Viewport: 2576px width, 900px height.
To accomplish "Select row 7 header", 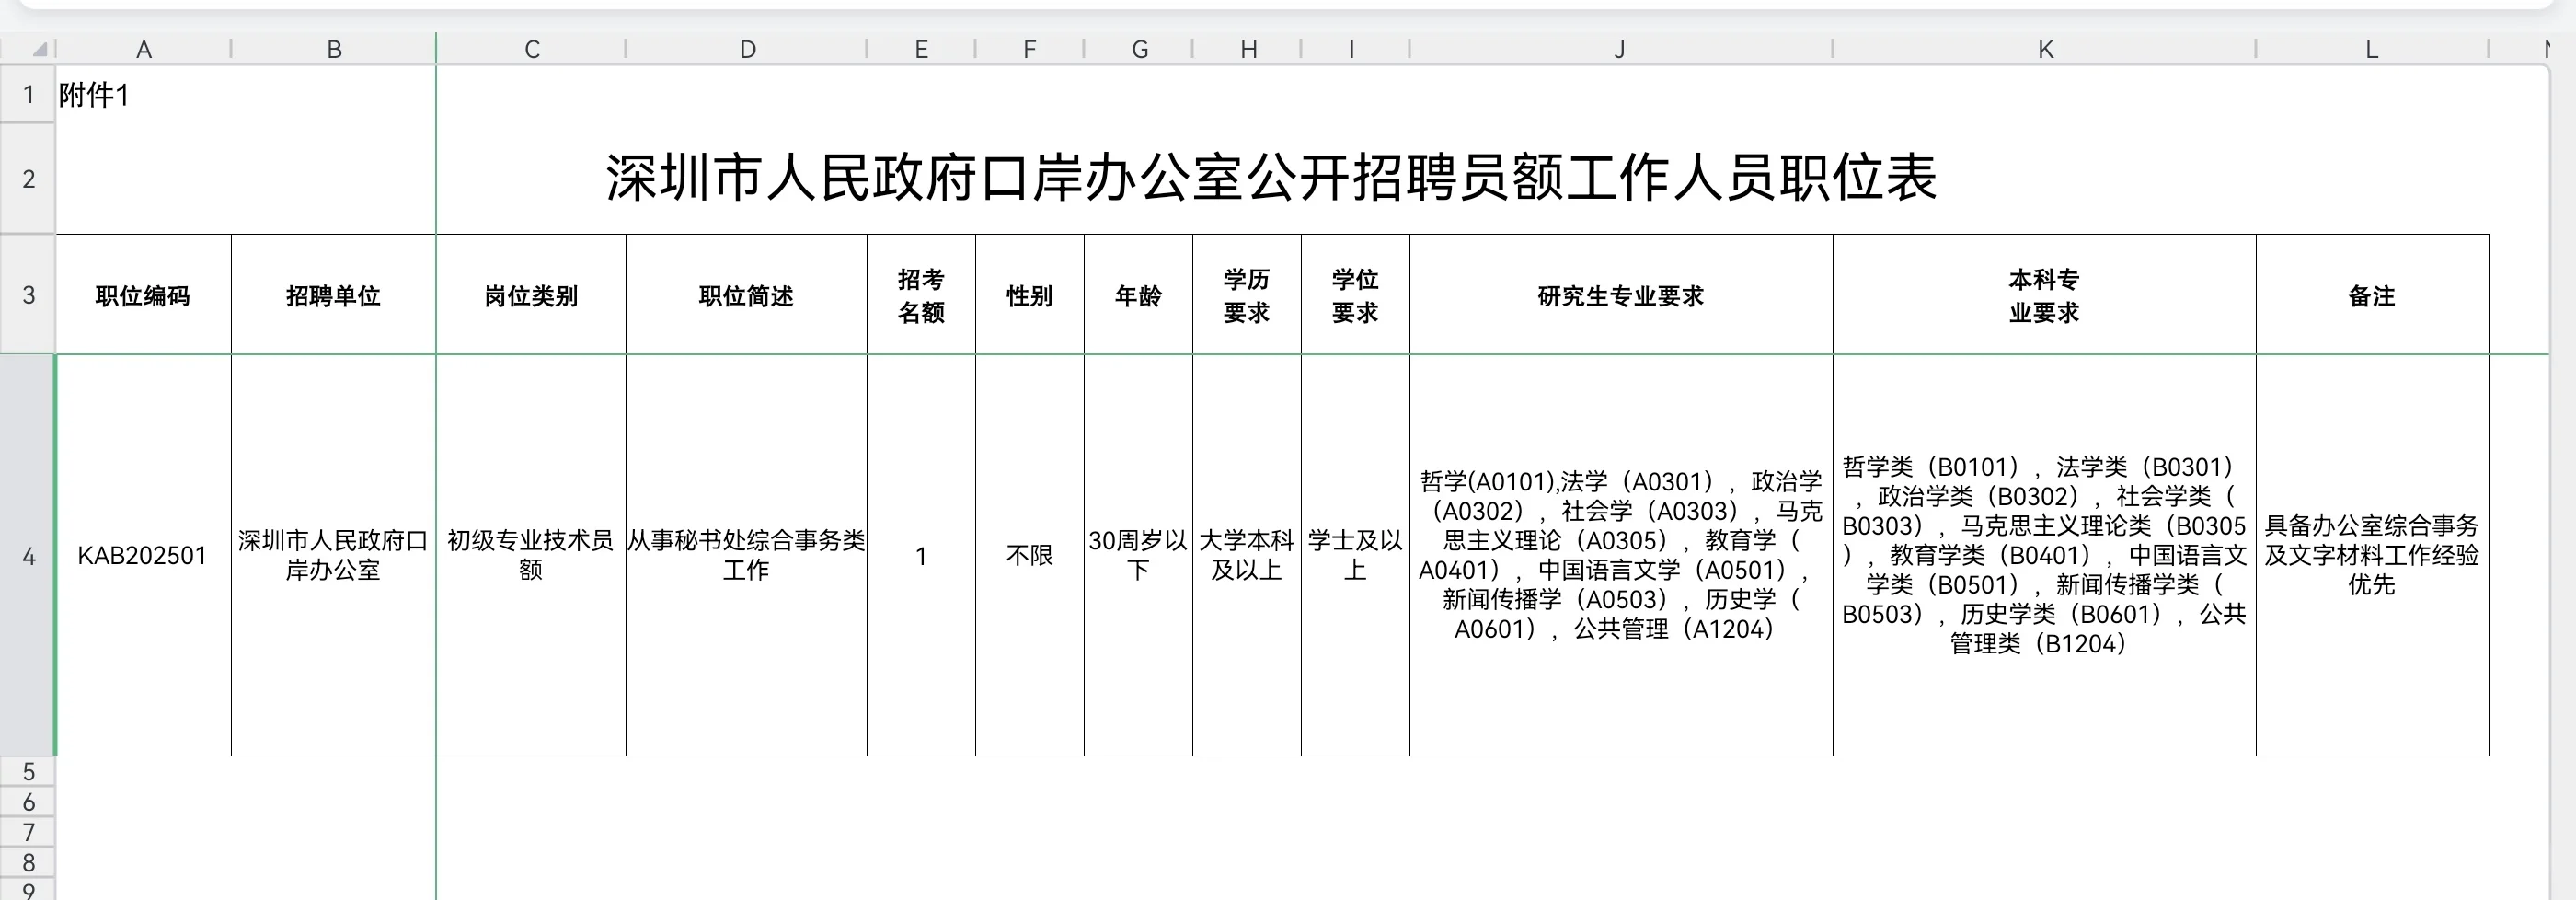I will (x=28, y=832).
